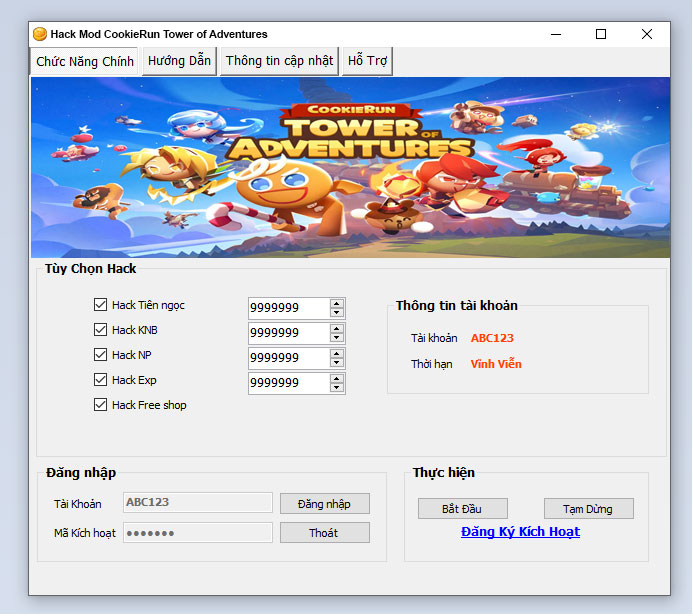The width and height of the screenshot is (693, 616).
Task: Open the Đăng Ký Kích Hoạt link
Action: [520, 532]
